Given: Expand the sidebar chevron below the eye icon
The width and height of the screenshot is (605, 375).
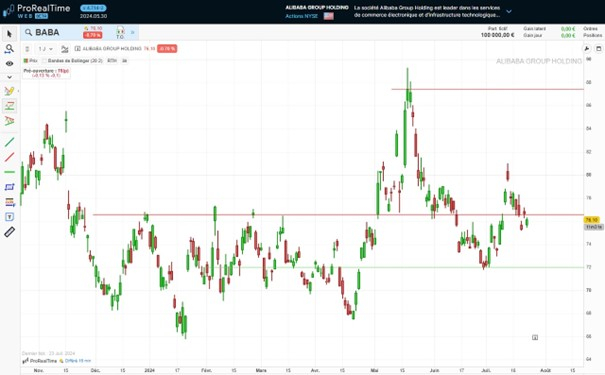Looking at the screenshot, I should click(x=9, y=77).
